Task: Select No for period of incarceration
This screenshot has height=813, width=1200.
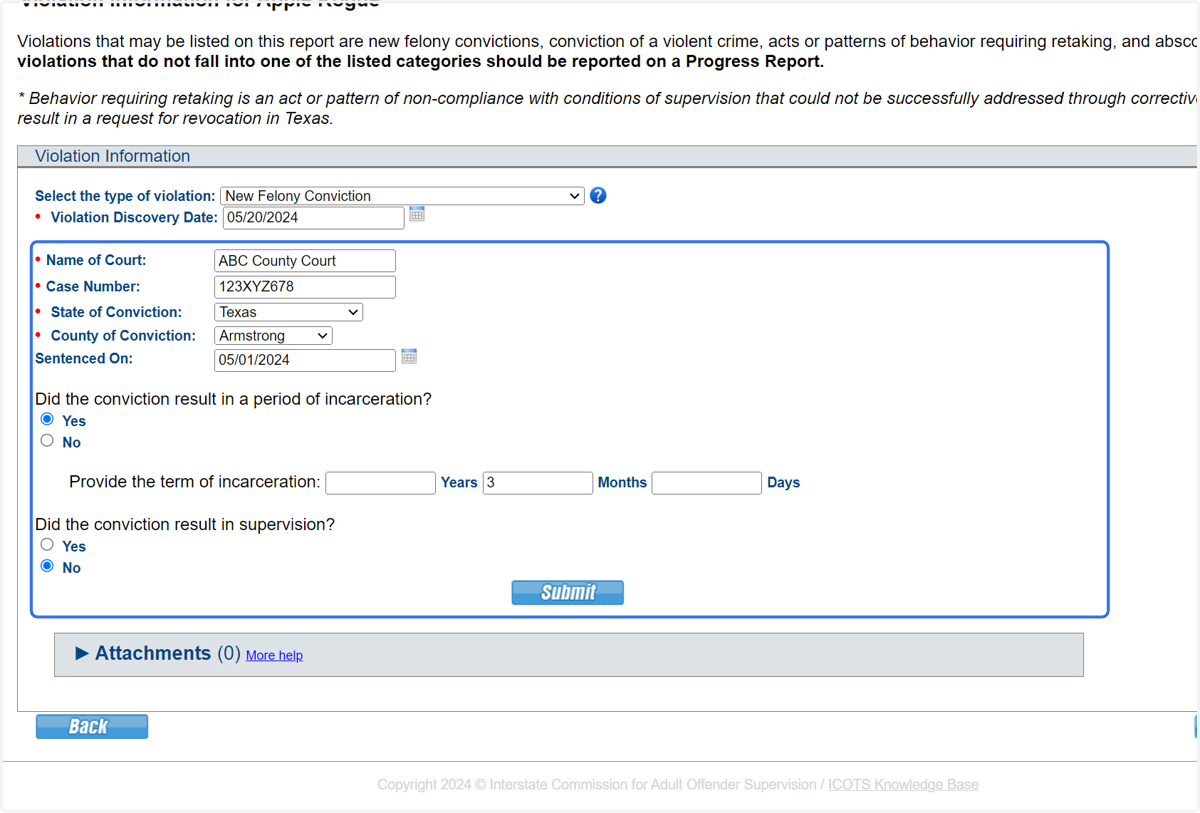Action: click(x=47, y=440)
